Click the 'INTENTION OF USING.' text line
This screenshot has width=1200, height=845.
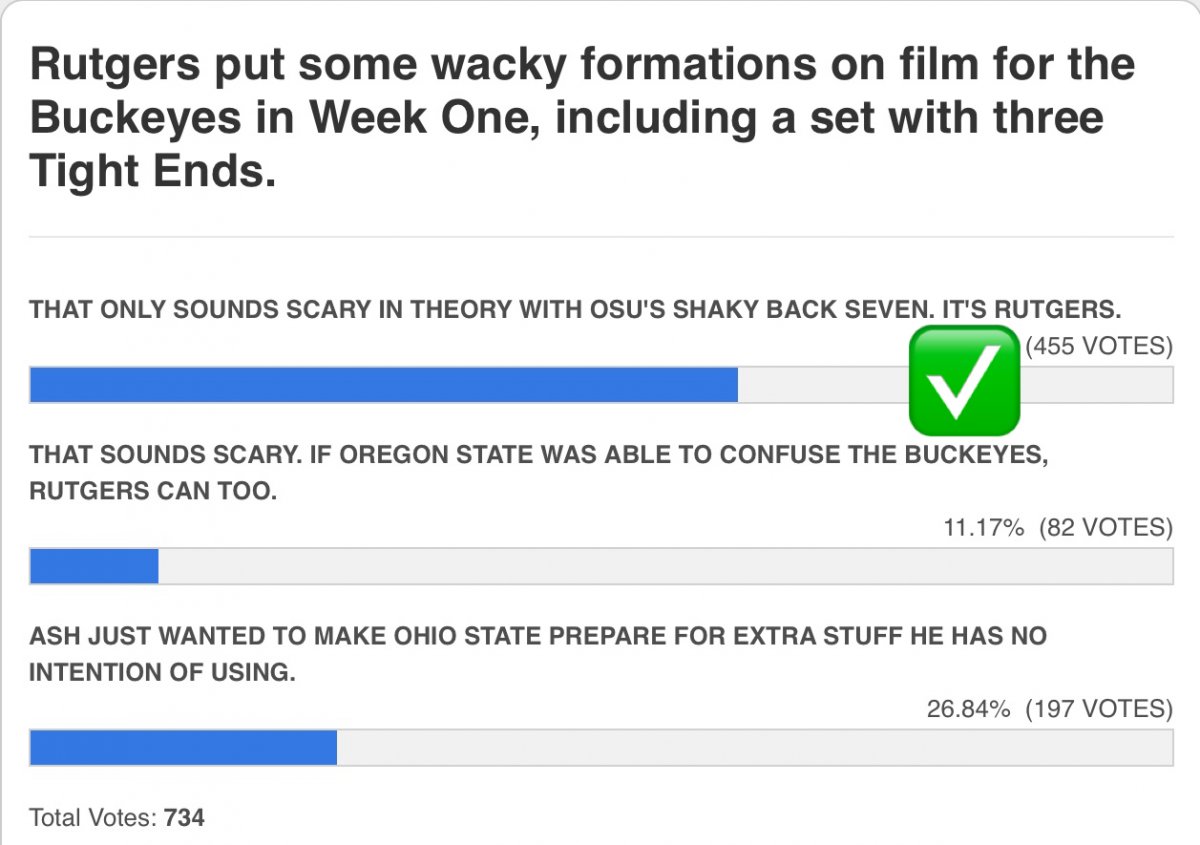(x=162, y=673)
